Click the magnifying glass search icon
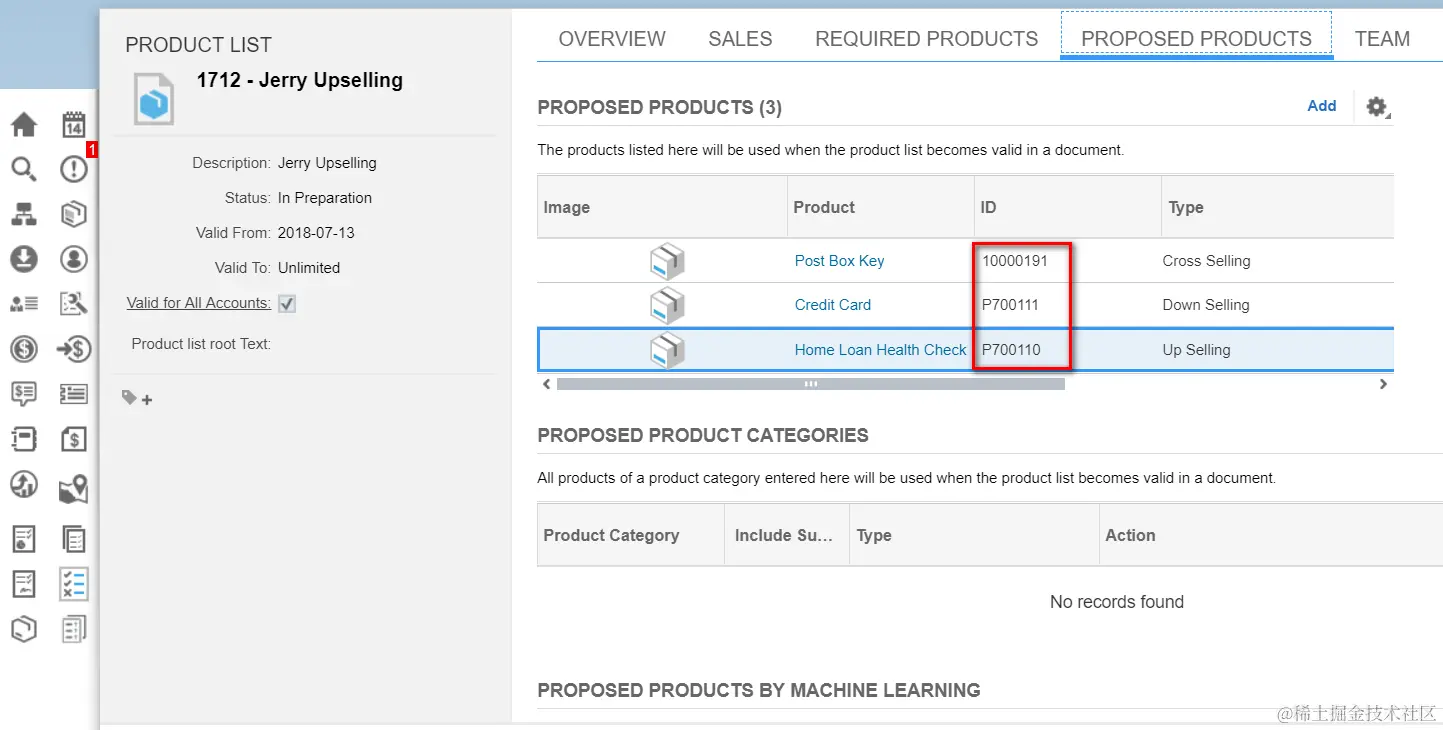 [x=24, y=169]
